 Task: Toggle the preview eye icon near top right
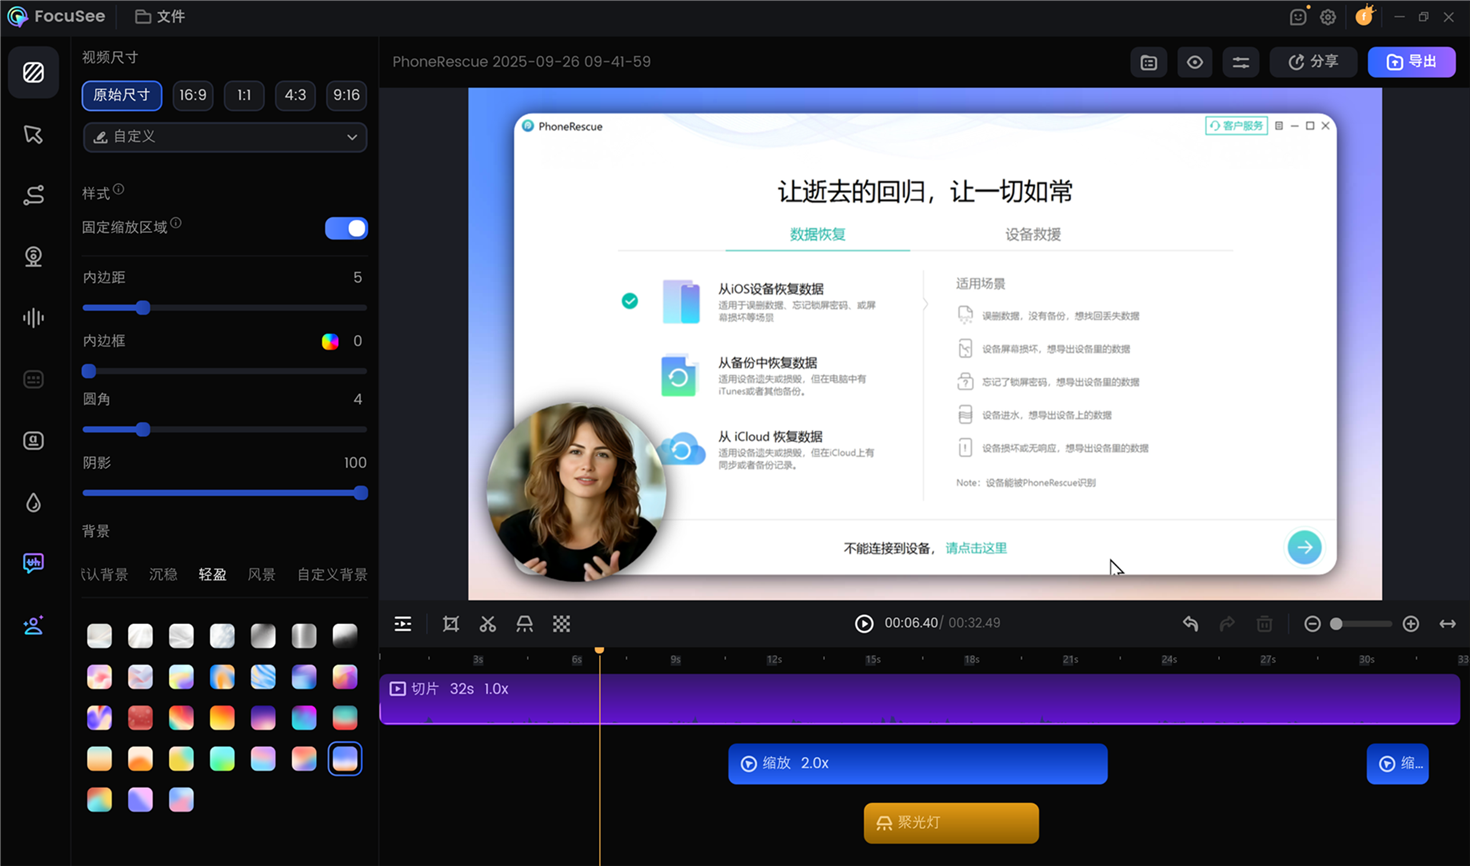(1194, 61)
